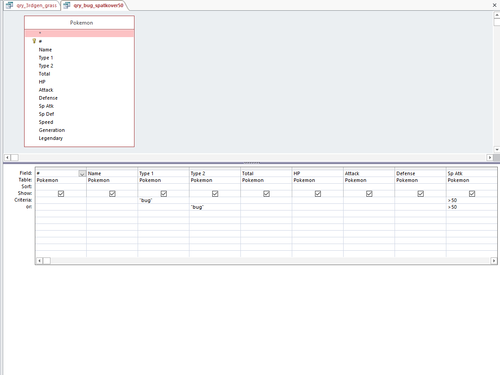Viewport: 500px width, 375px height.
Task: Toggle Show checkbox for Name column
Action: click(112, 194)
